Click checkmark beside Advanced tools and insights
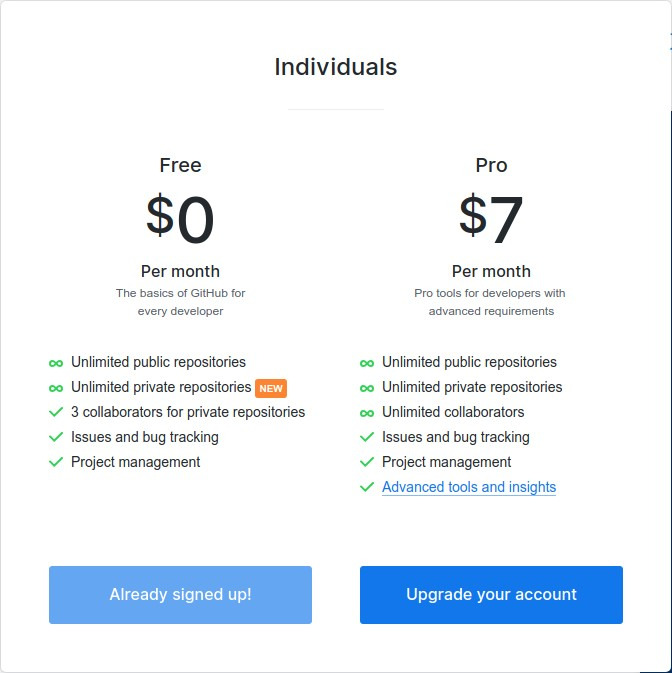This screenshot has height=673, width=672. 367,487
